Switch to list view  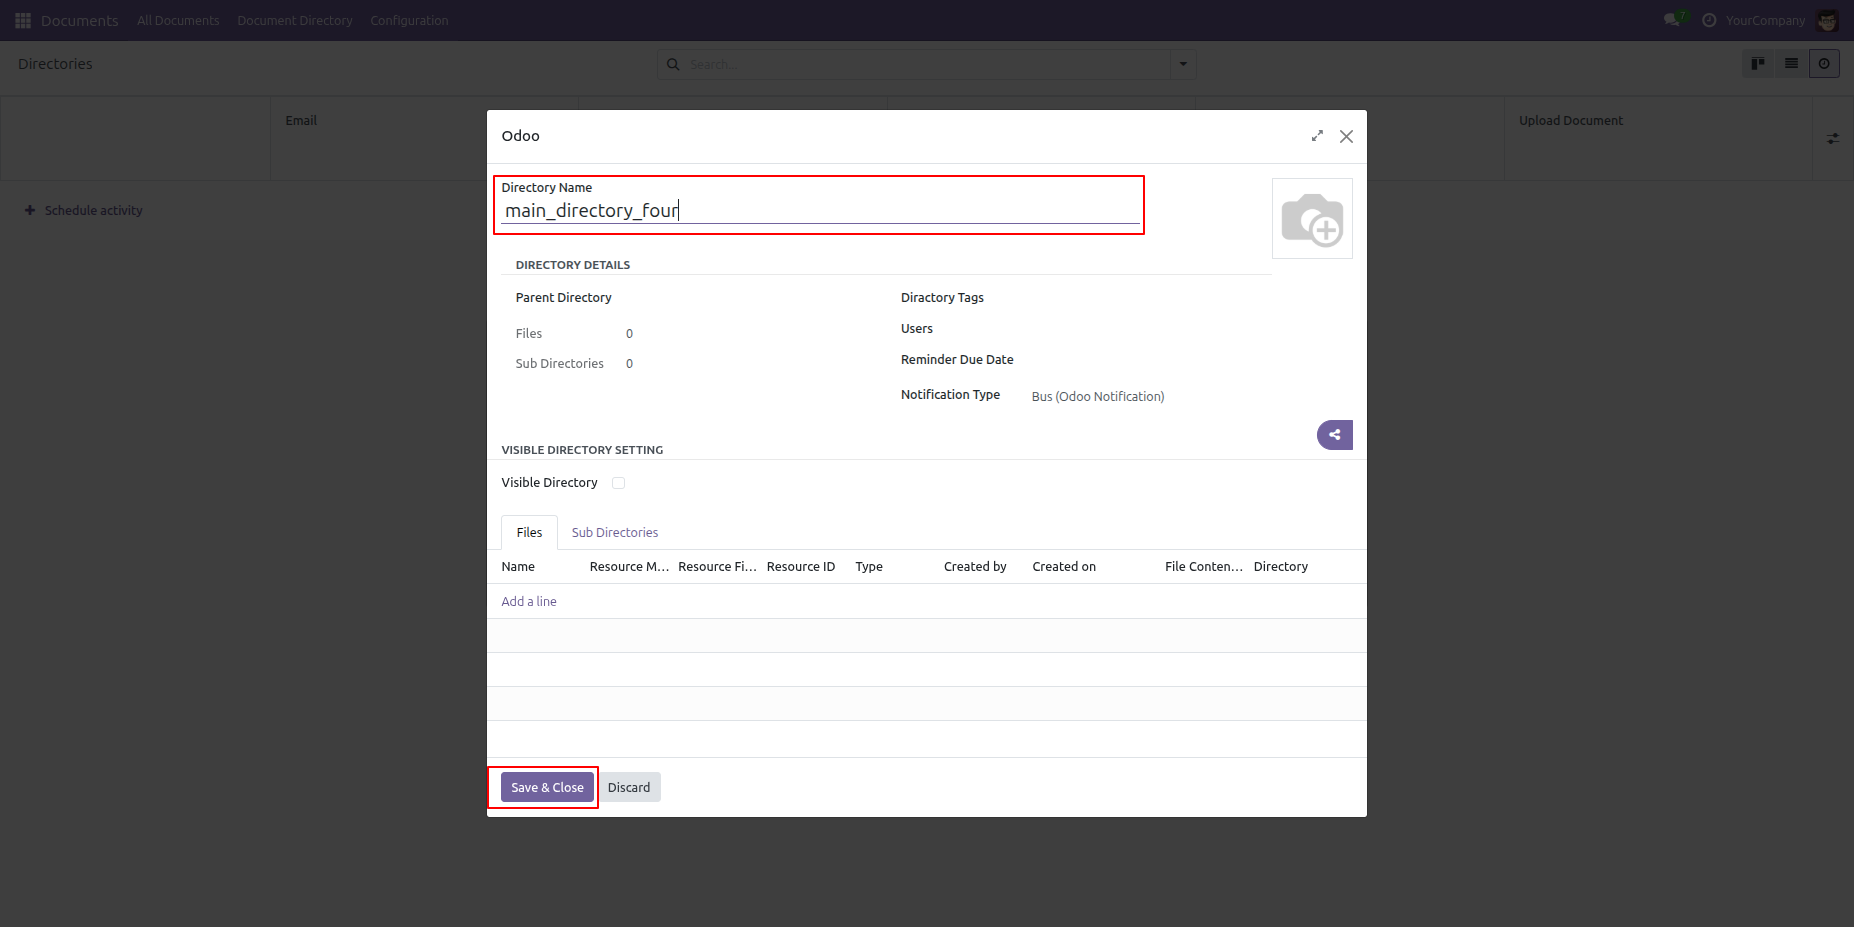click(x=1791, y=64)
